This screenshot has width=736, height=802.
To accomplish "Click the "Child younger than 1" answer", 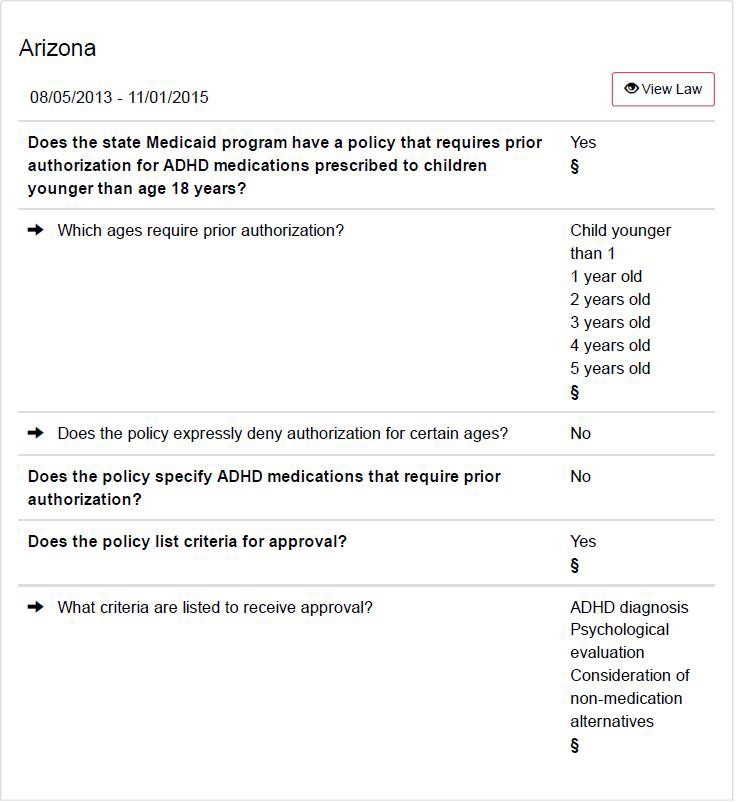I will [x=620, y=242].
